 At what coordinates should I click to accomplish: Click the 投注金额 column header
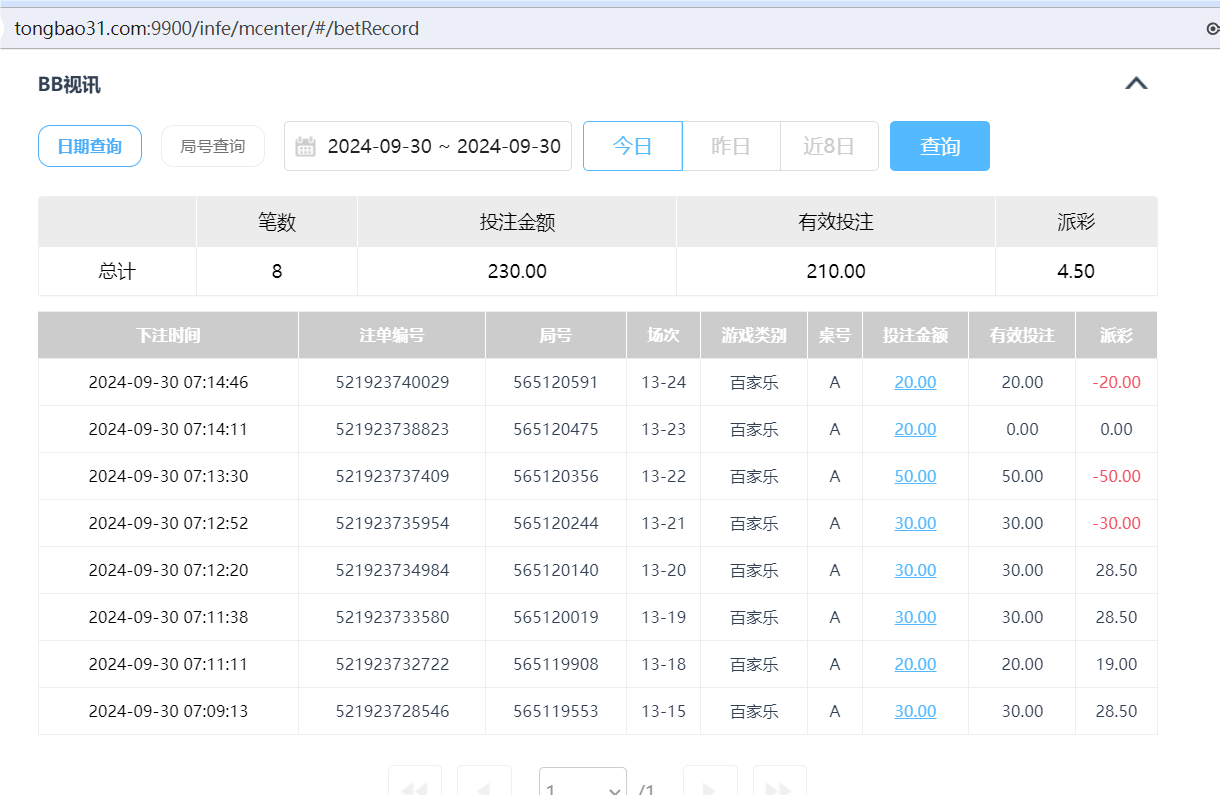pos(914,335)
